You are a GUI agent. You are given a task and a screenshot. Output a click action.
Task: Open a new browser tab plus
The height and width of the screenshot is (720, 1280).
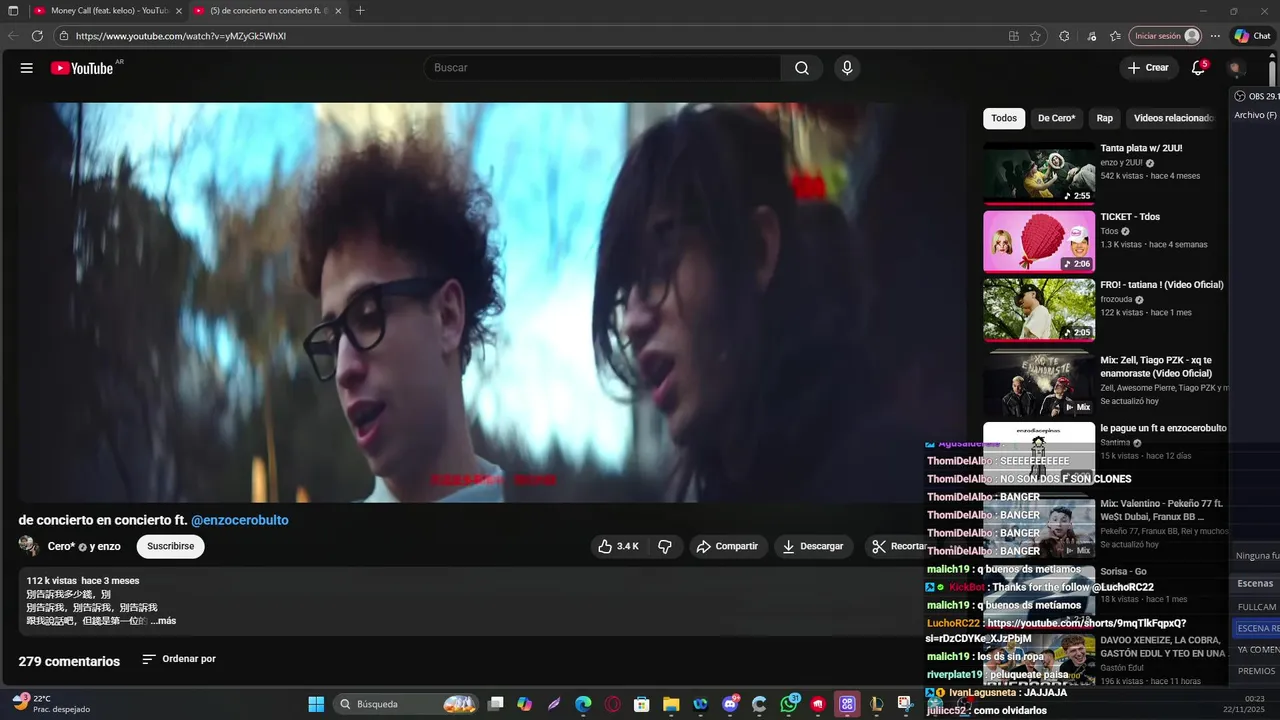pyautogui.click(x=360, y=11)
